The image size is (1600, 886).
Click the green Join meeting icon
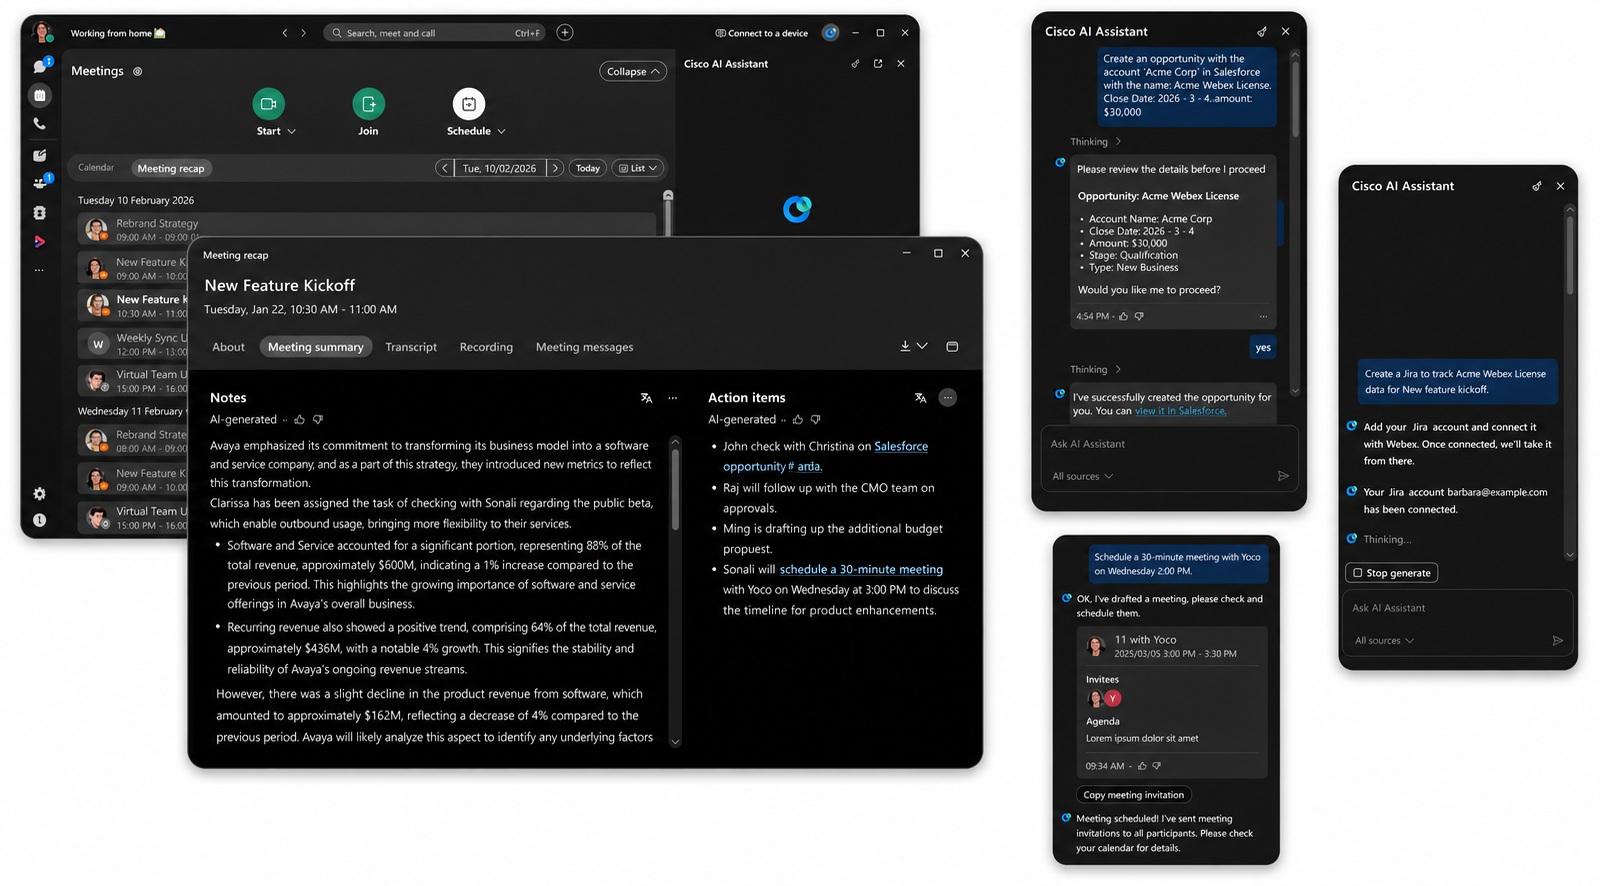(368, 104)
